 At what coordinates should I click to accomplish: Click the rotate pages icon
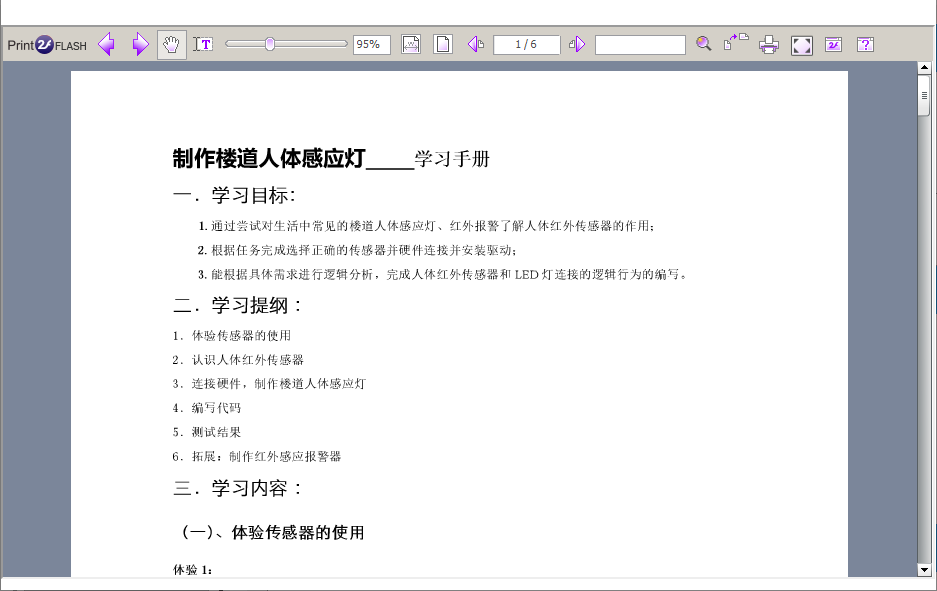(736, 42)
